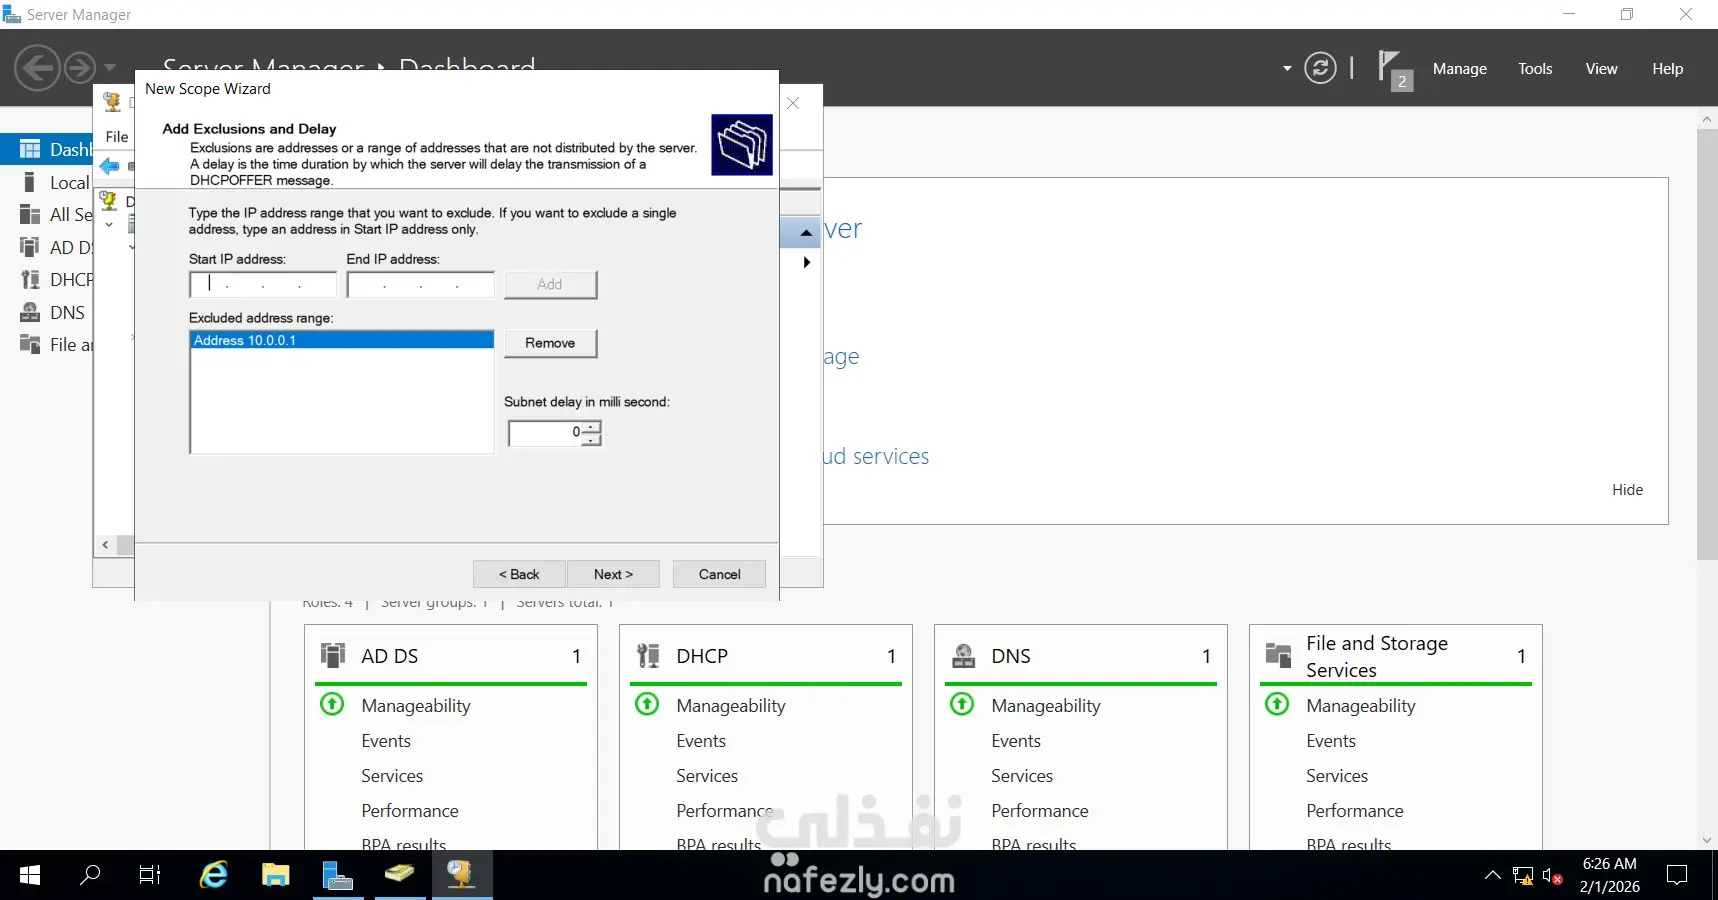The image size is (1718, 900).
Task: Click Remove to delete the excluded address
Action: [551, 343]
